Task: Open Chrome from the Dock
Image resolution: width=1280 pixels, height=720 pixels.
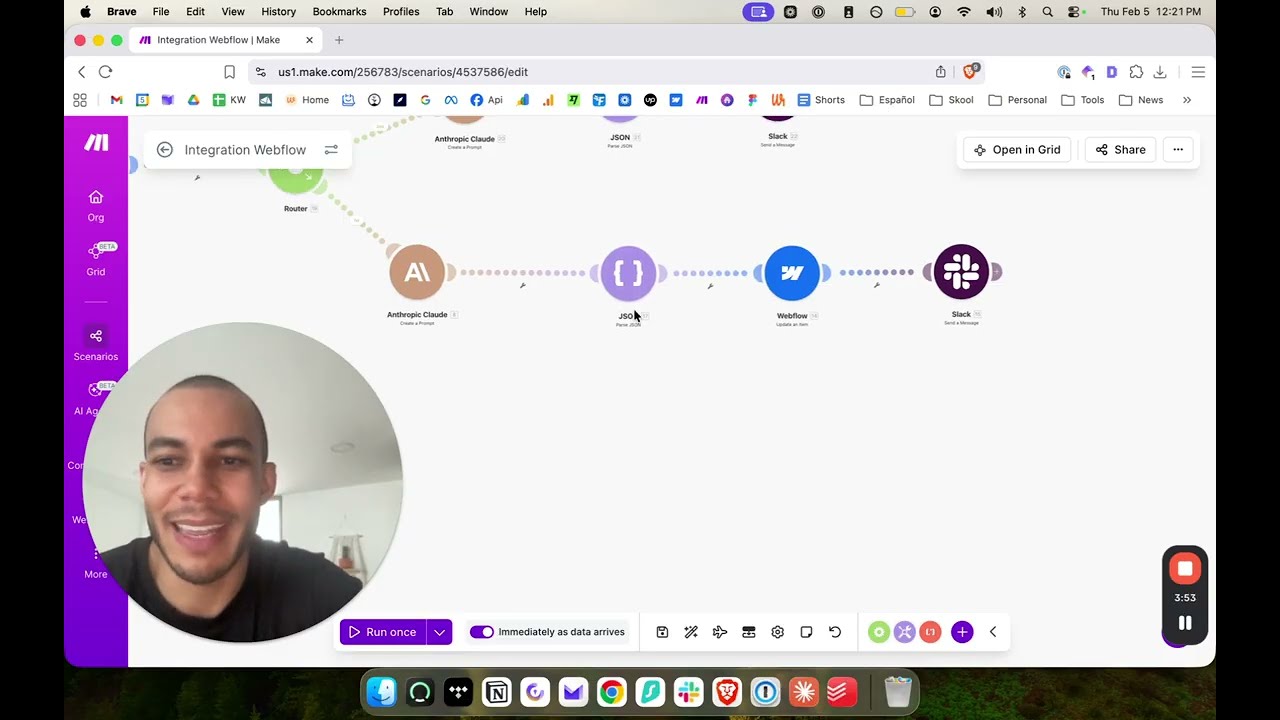Action: (x=611, y=692)
